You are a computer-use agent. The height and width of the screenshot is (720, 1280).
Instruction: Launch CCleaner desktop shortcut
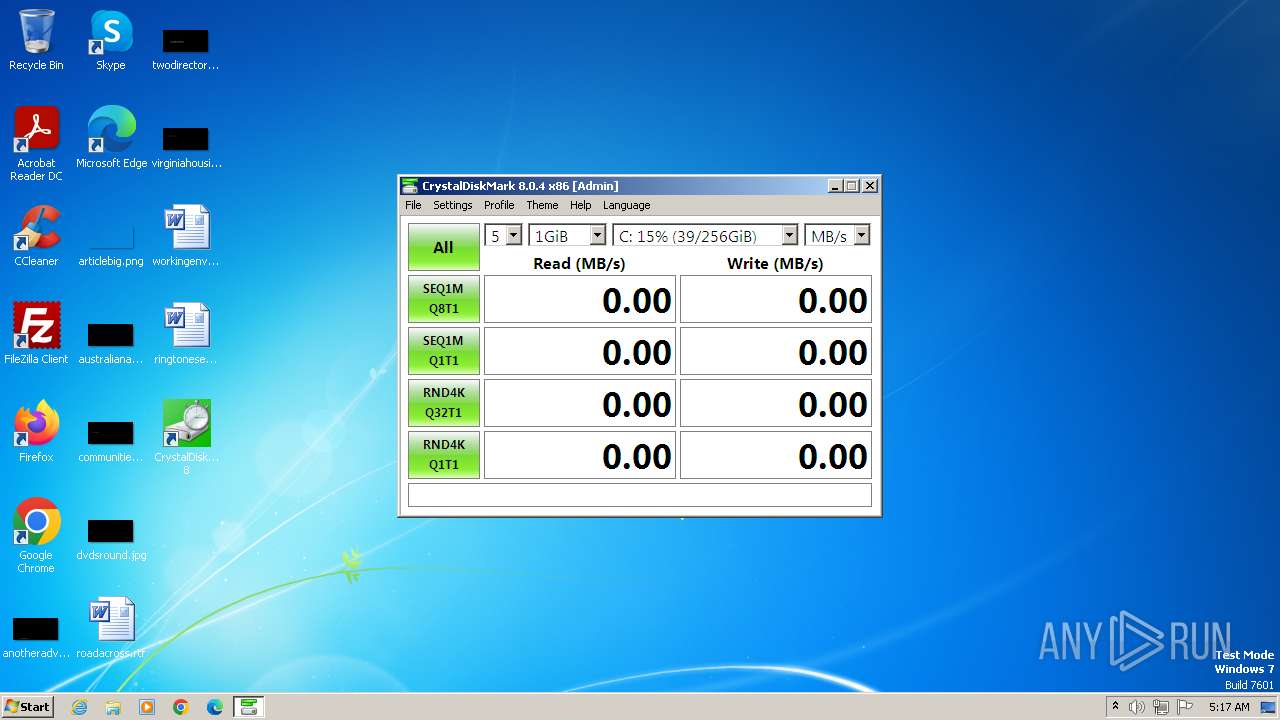click(36, 236)
